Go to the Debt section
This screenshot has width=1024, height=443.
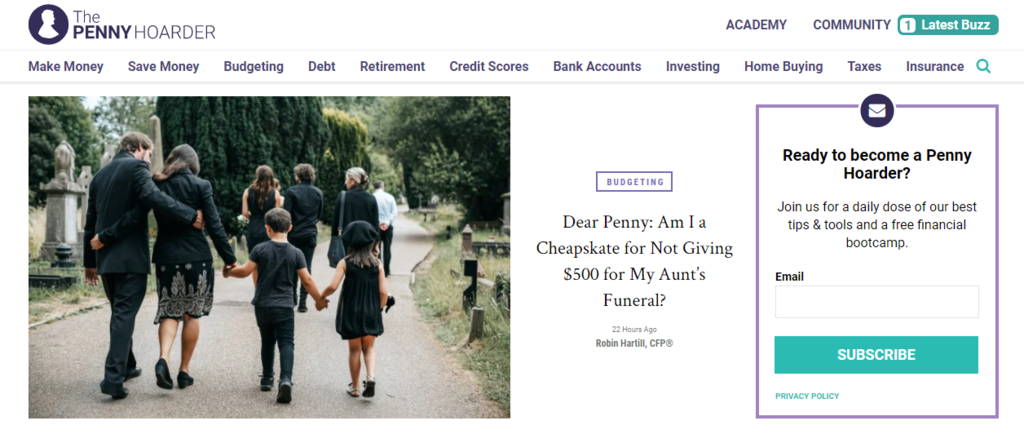[x=322, y=67]
